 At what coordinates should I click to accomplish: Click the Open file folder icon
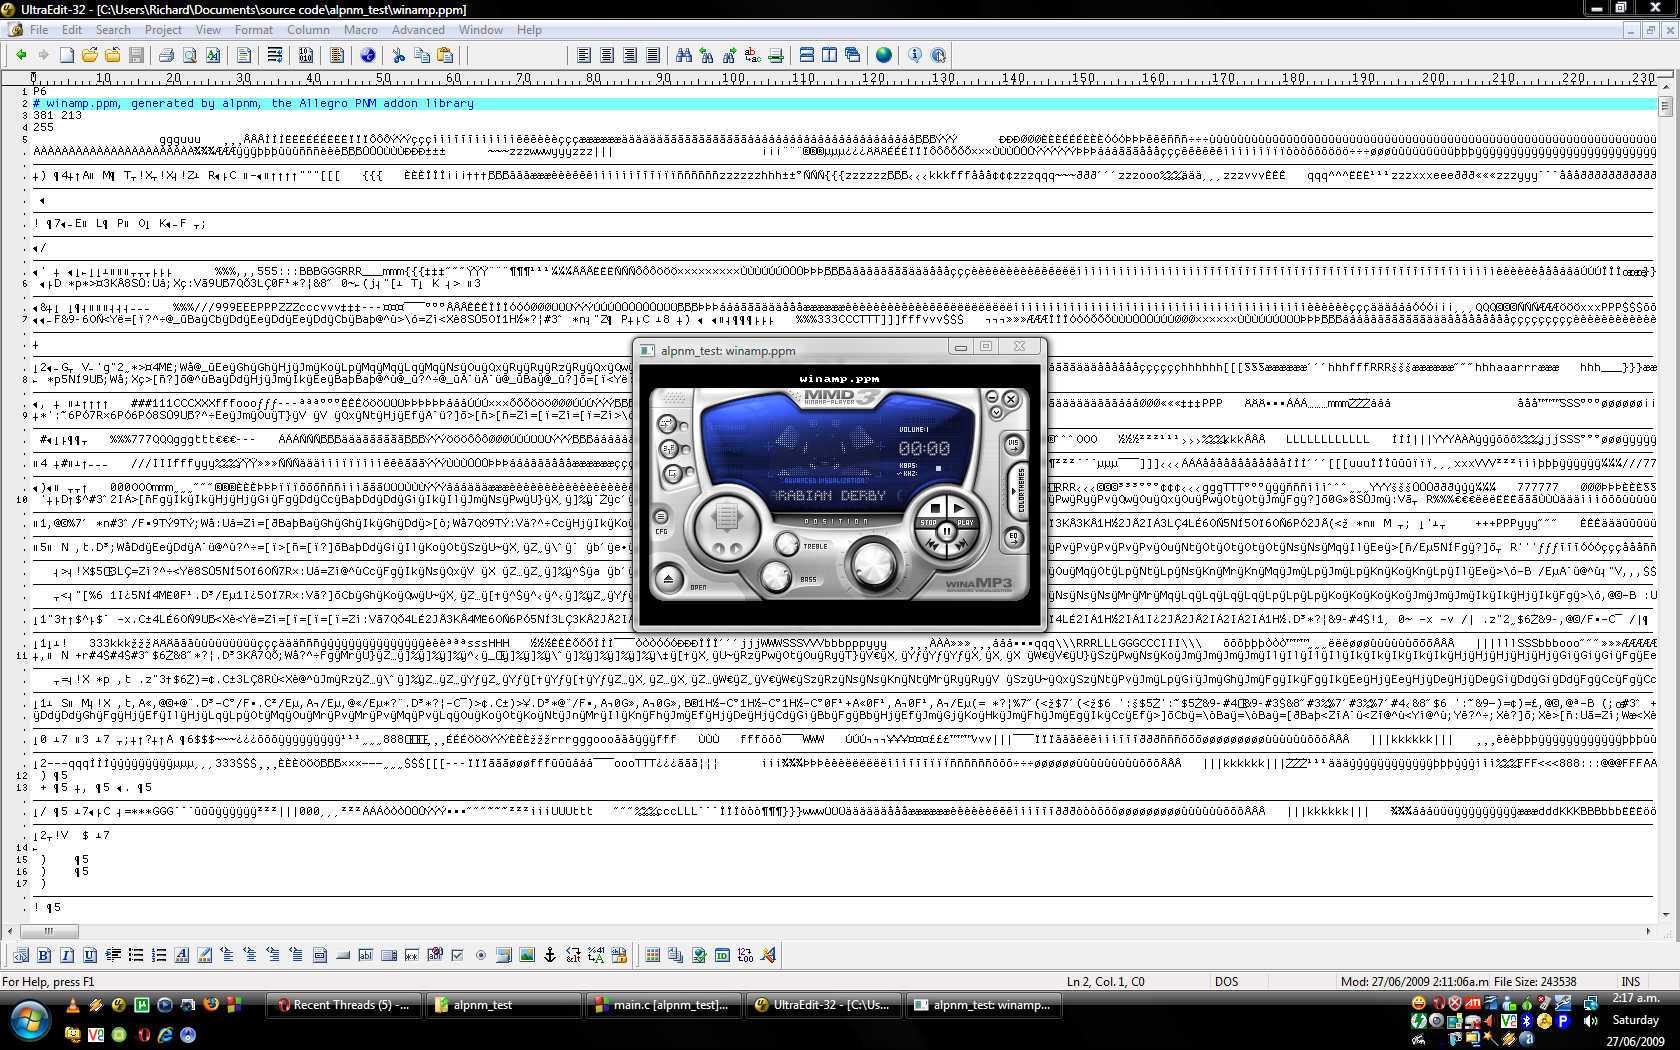pos(90,55)
